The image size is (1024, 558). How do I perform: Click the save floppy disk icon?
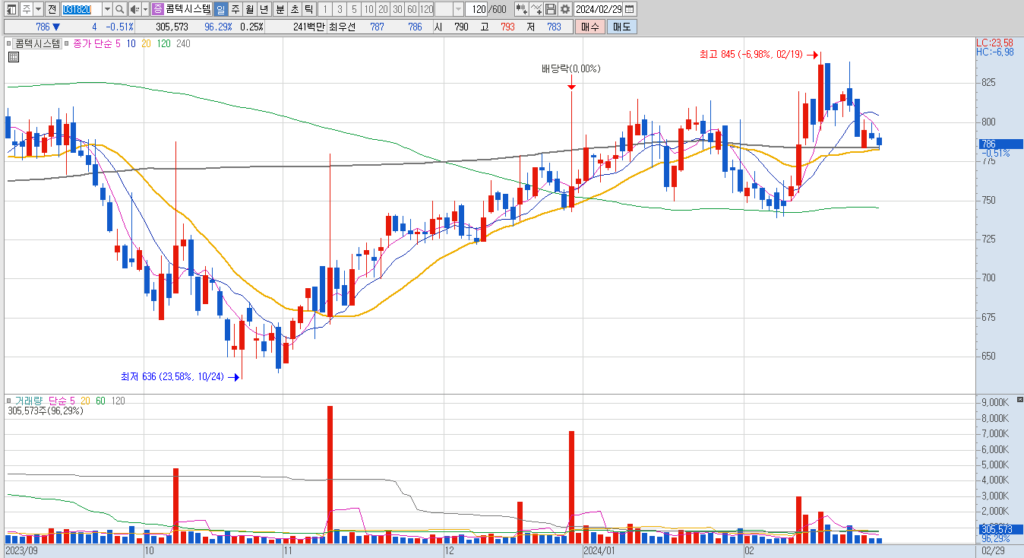click(551, 9)
